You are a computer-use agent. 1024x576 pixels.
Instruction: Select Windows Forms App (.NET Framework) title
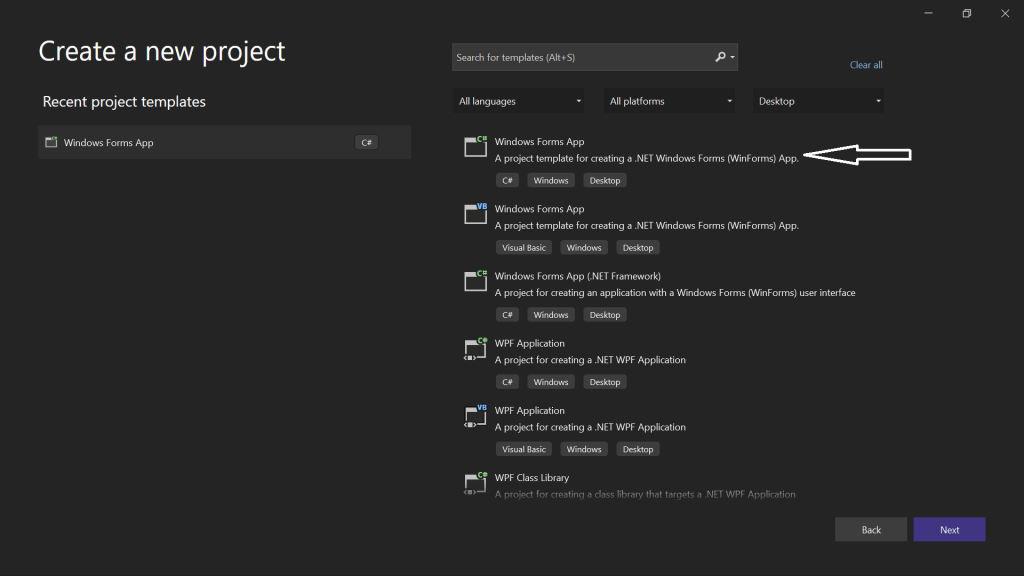(x=577, y=276)
